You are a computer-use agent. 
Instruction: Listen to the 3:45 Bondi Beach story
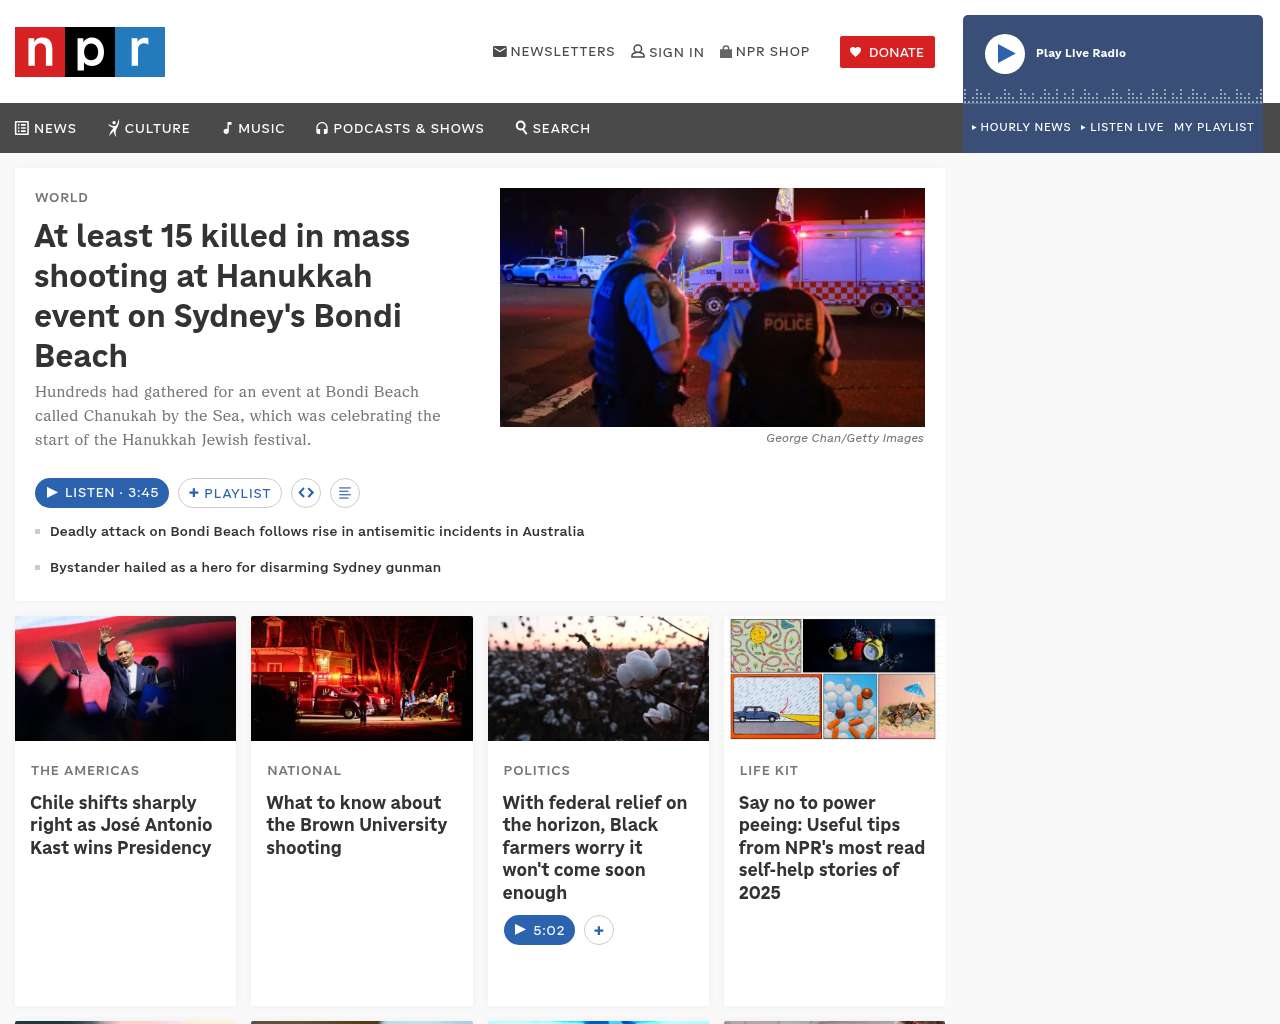pos(102,493)
